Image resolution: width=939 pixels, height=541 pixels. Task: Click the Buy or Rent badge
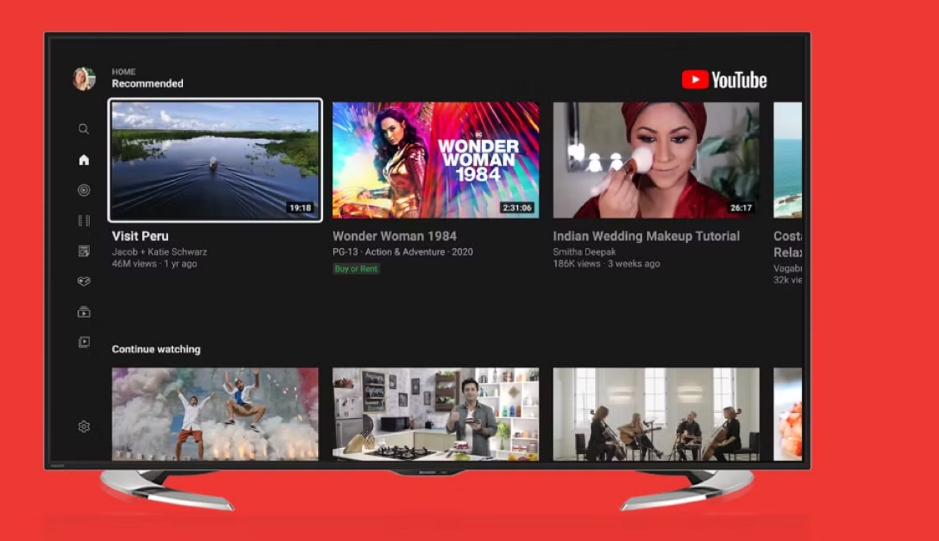pos(356,269)
